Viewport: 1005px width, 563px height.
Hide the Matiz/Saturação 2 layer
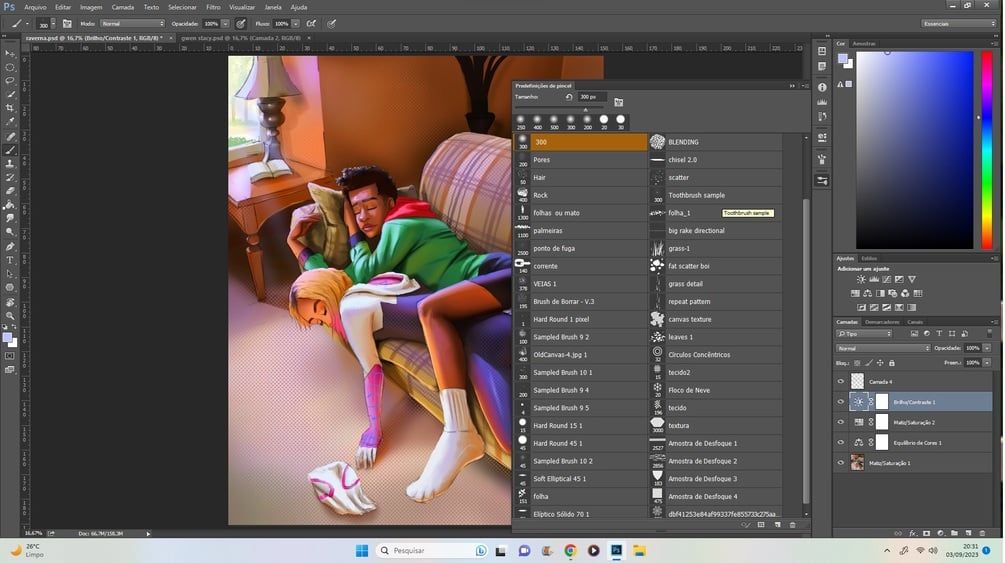(x=841, y=422)
